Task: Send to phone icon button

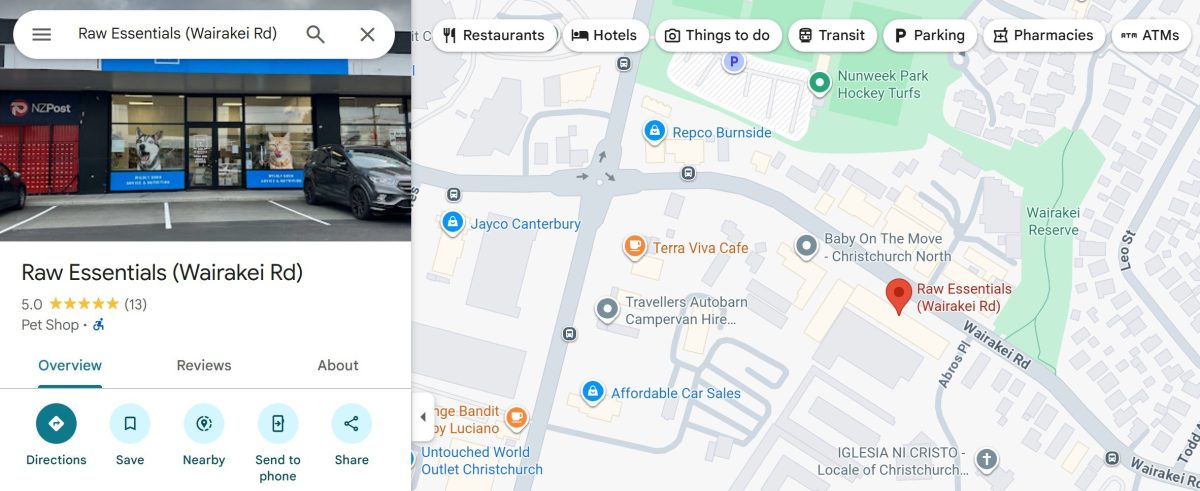Action: click(278, 423)
